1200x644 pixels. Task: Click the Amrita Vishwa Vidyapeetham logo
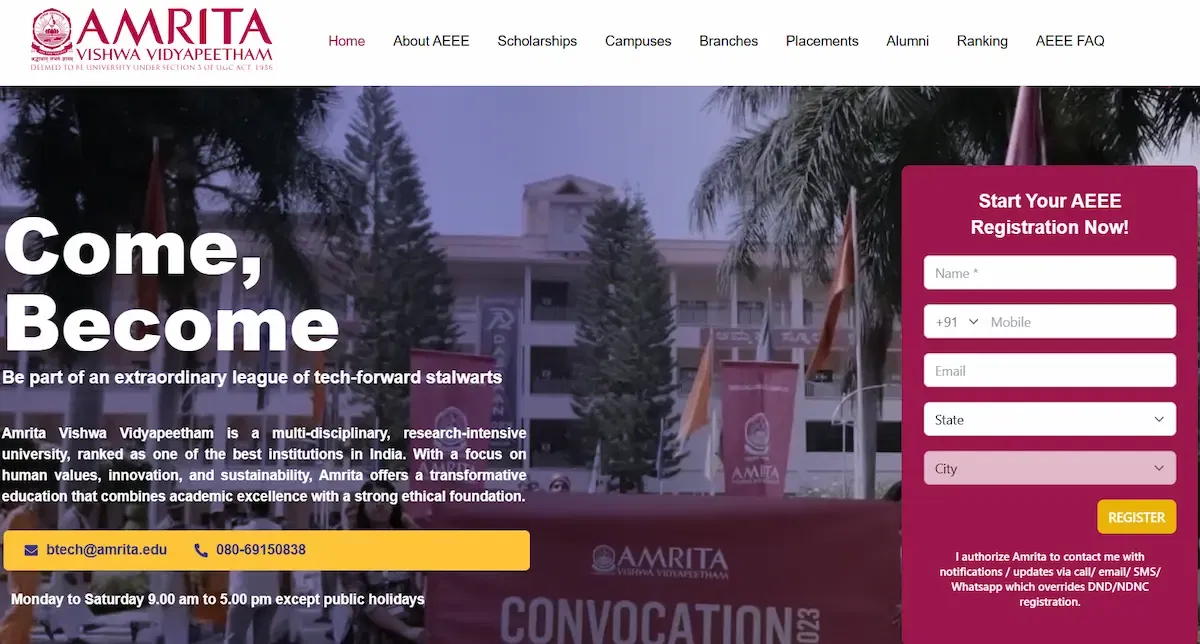pyautogui.click(x=151, y=40)
